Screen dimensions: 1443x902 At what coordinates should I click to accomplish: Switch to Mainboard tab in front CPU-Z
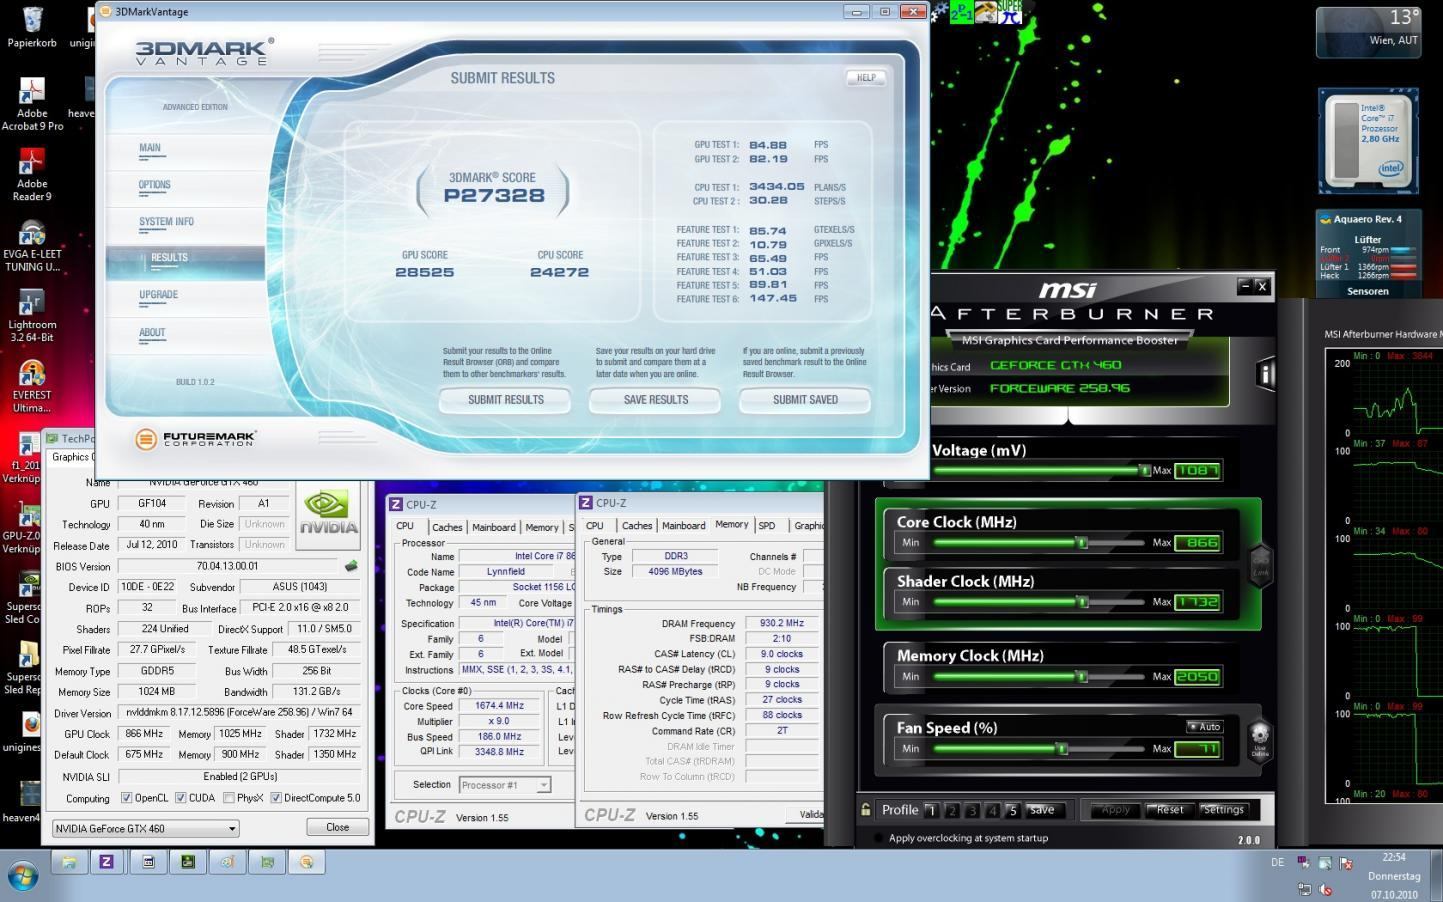pos(683,525)
